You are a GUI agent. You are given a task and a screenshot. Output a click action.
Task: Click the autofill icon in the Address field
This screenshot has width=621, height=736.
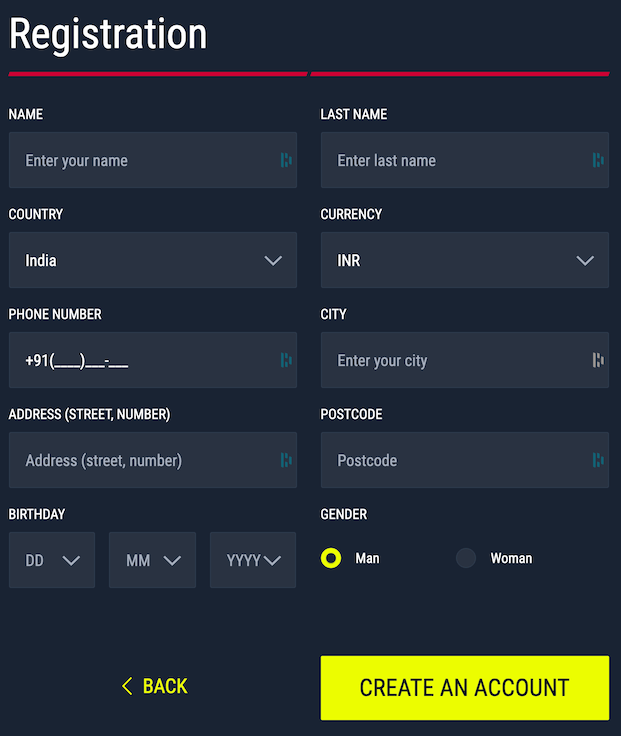(x=286, y=460)
